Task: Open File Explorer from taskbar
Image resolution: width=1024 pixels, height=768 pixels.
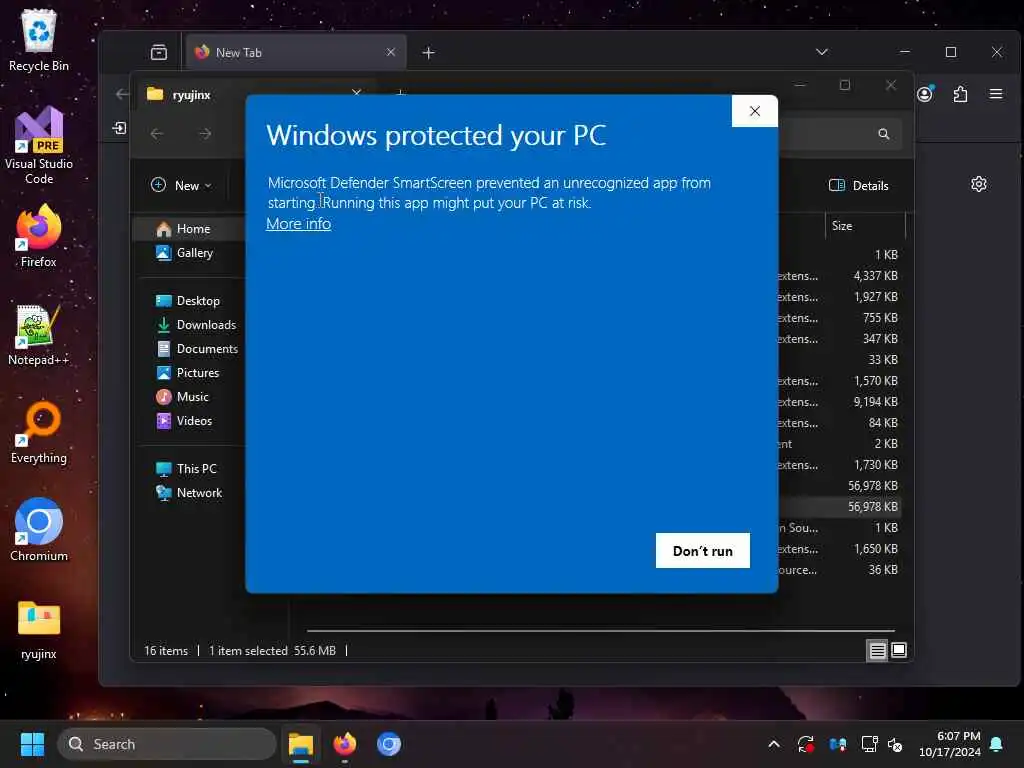Action: (301, 744)
